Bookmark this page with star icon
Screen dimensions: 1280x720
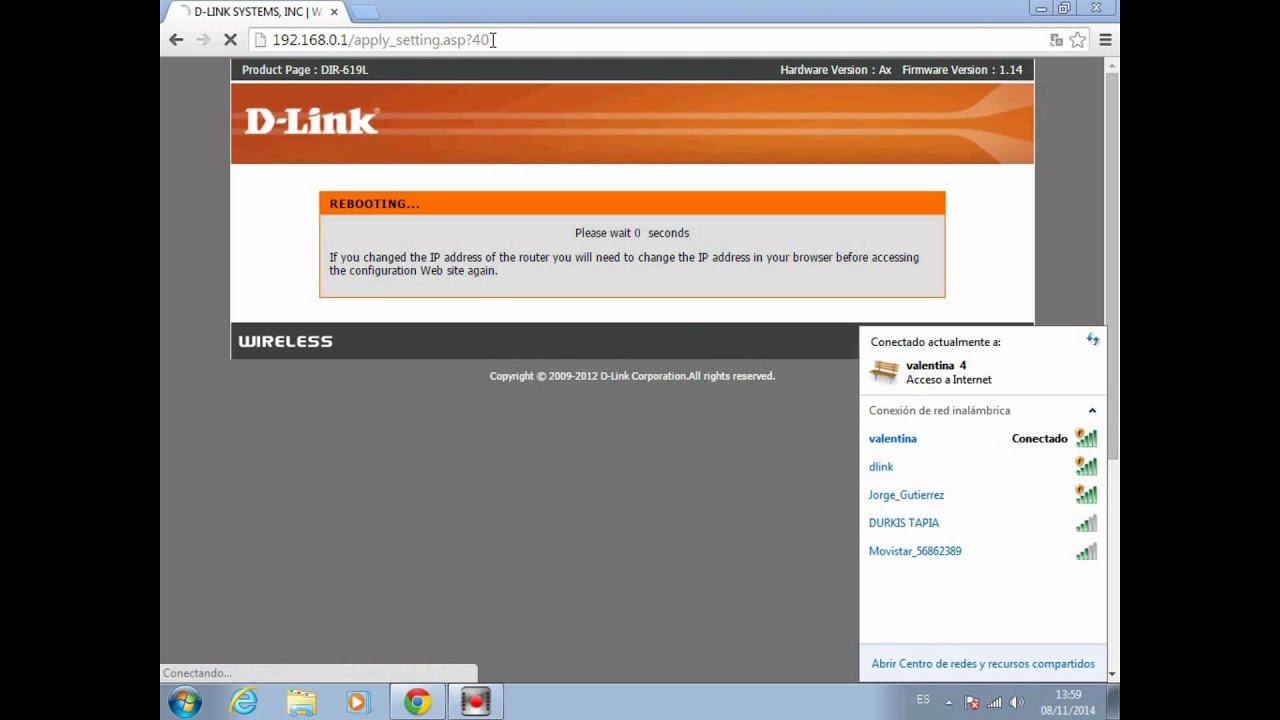[x=1078, y=40]
